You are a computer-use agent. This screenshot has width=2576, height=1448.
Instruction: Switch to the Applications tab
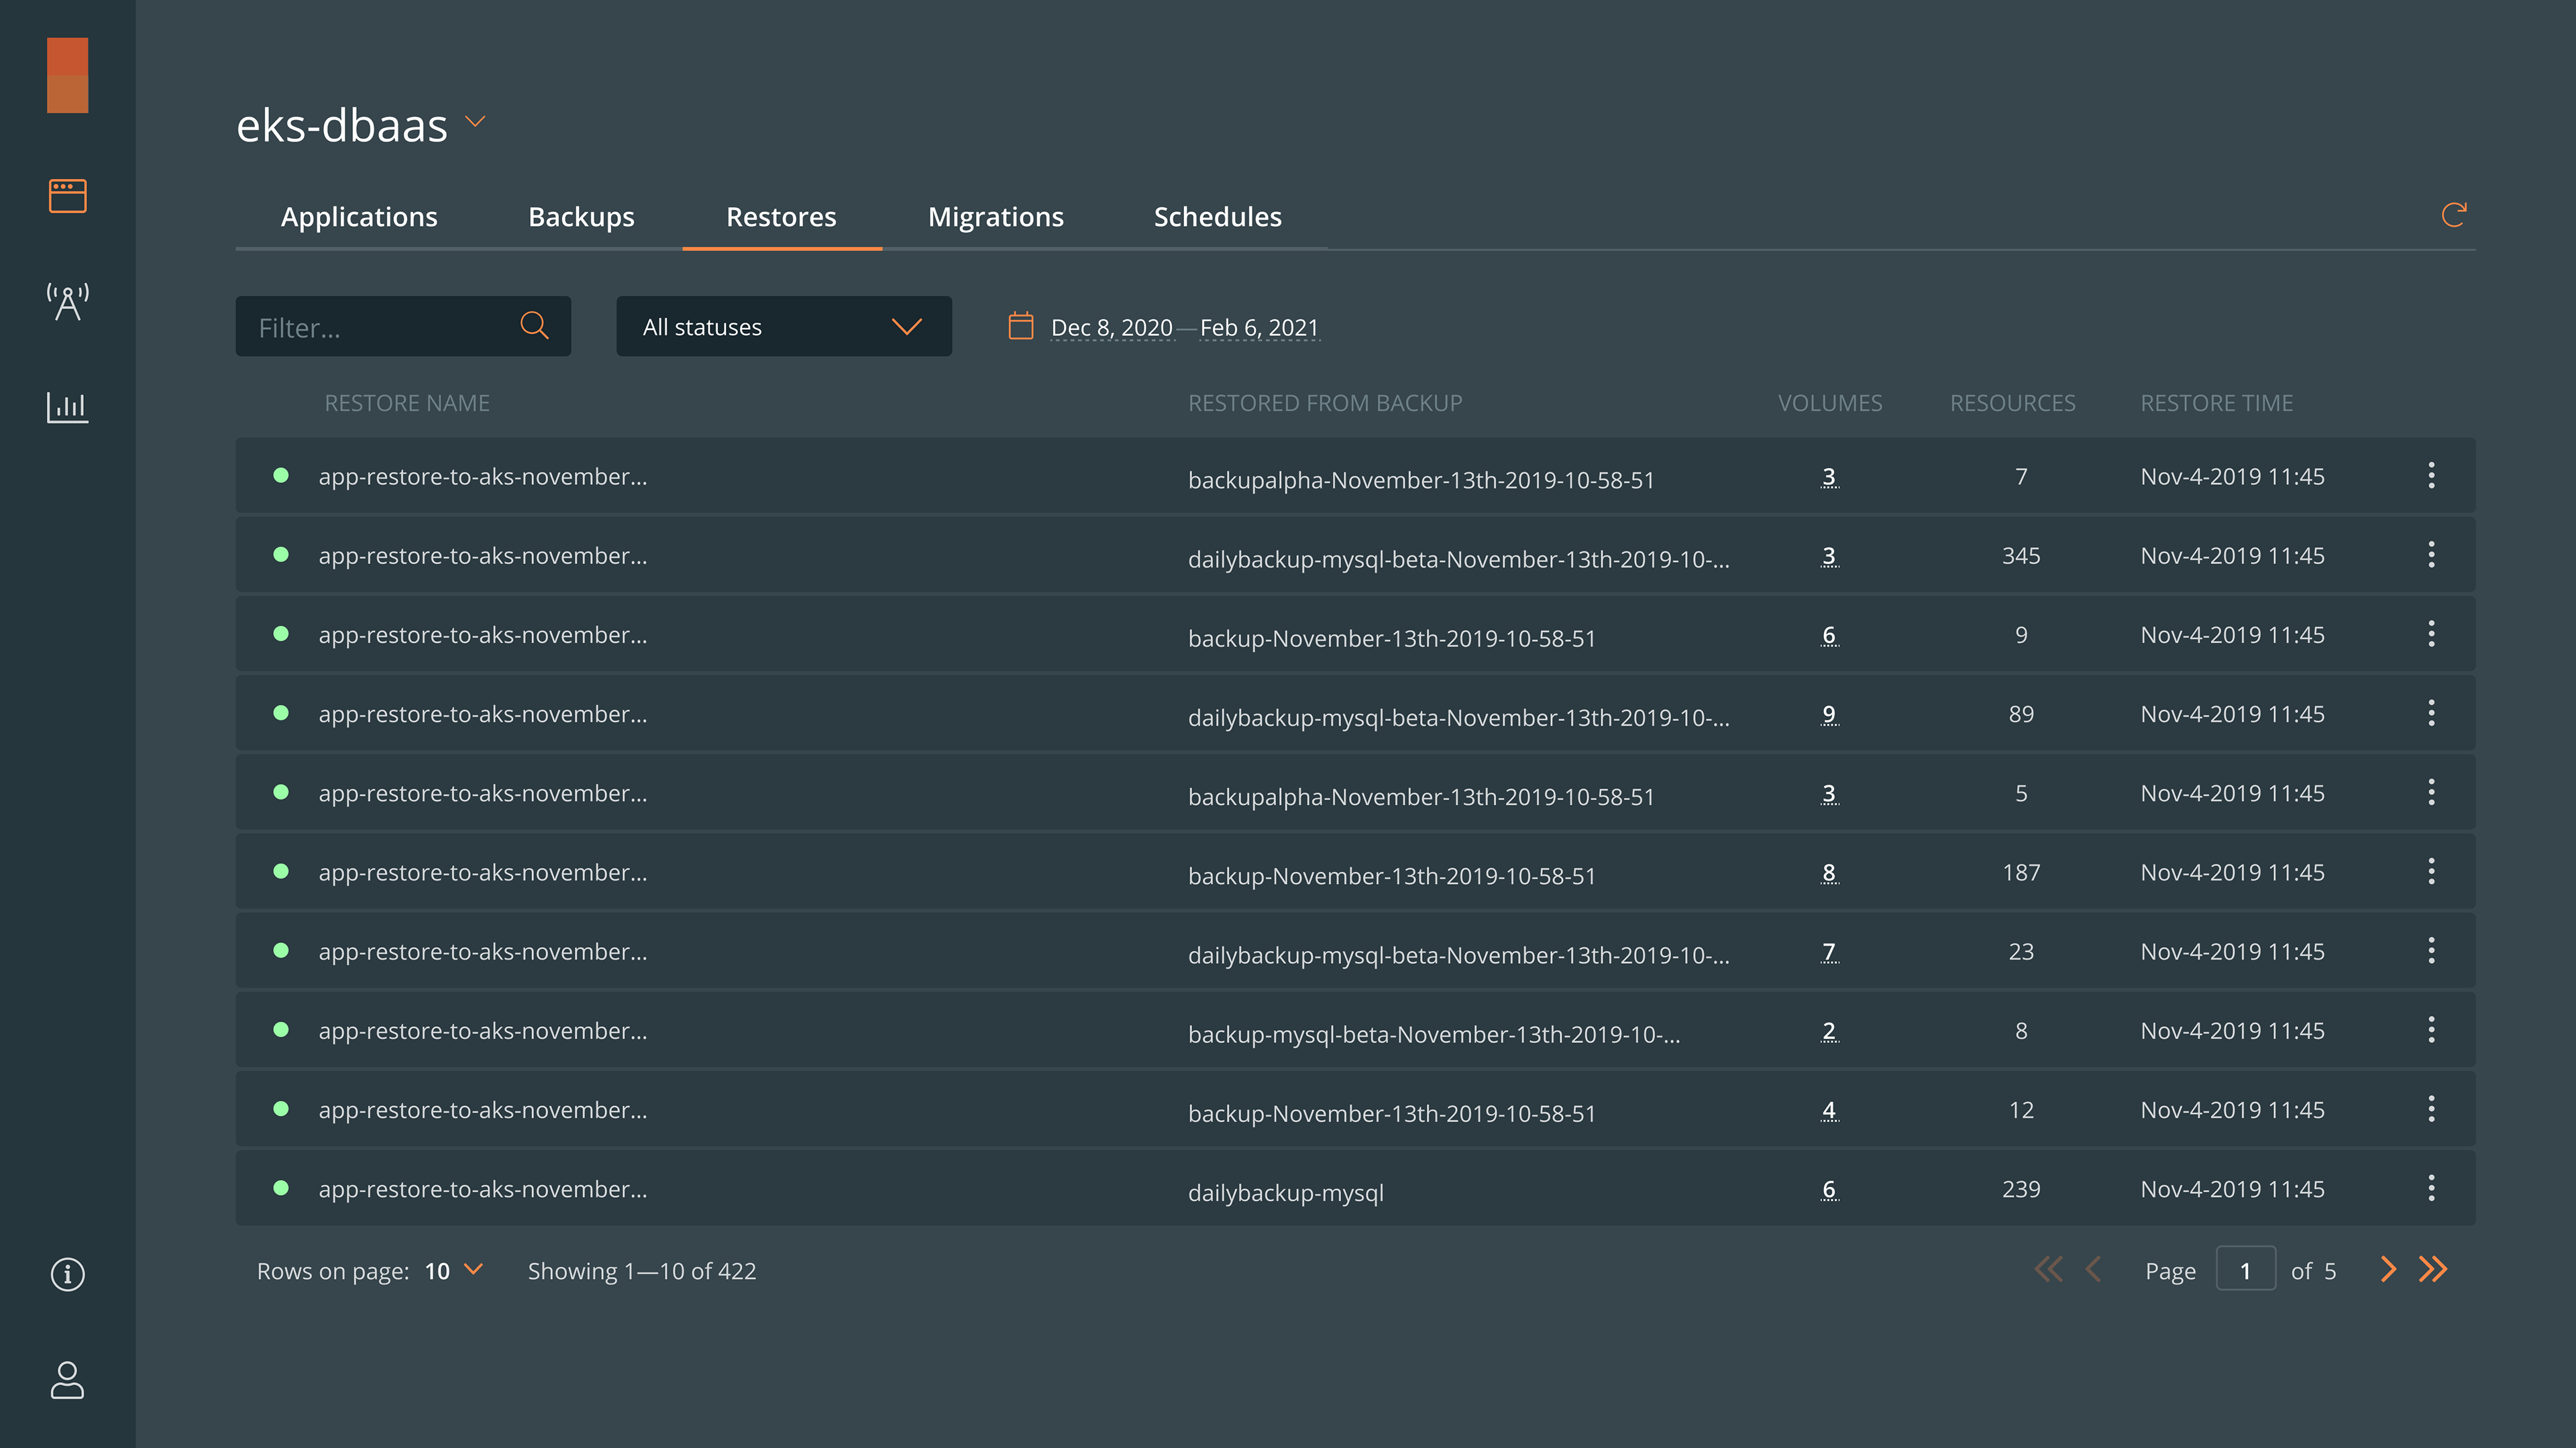tap(359, 217)
